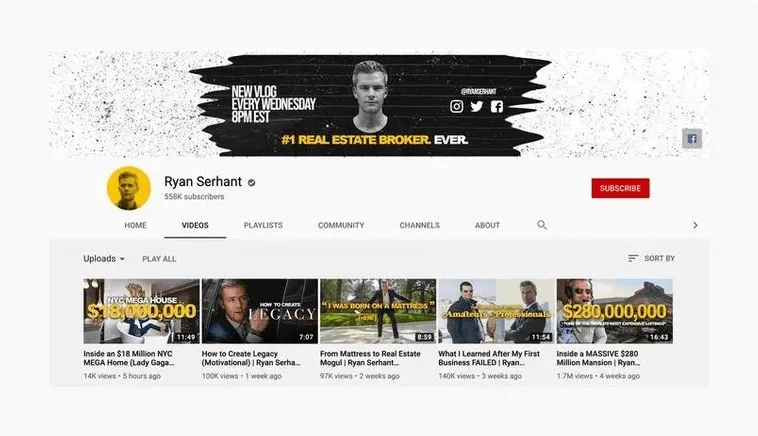Click the Twitter bird icon in banner
758x436 pixels.
coord(477,106)
